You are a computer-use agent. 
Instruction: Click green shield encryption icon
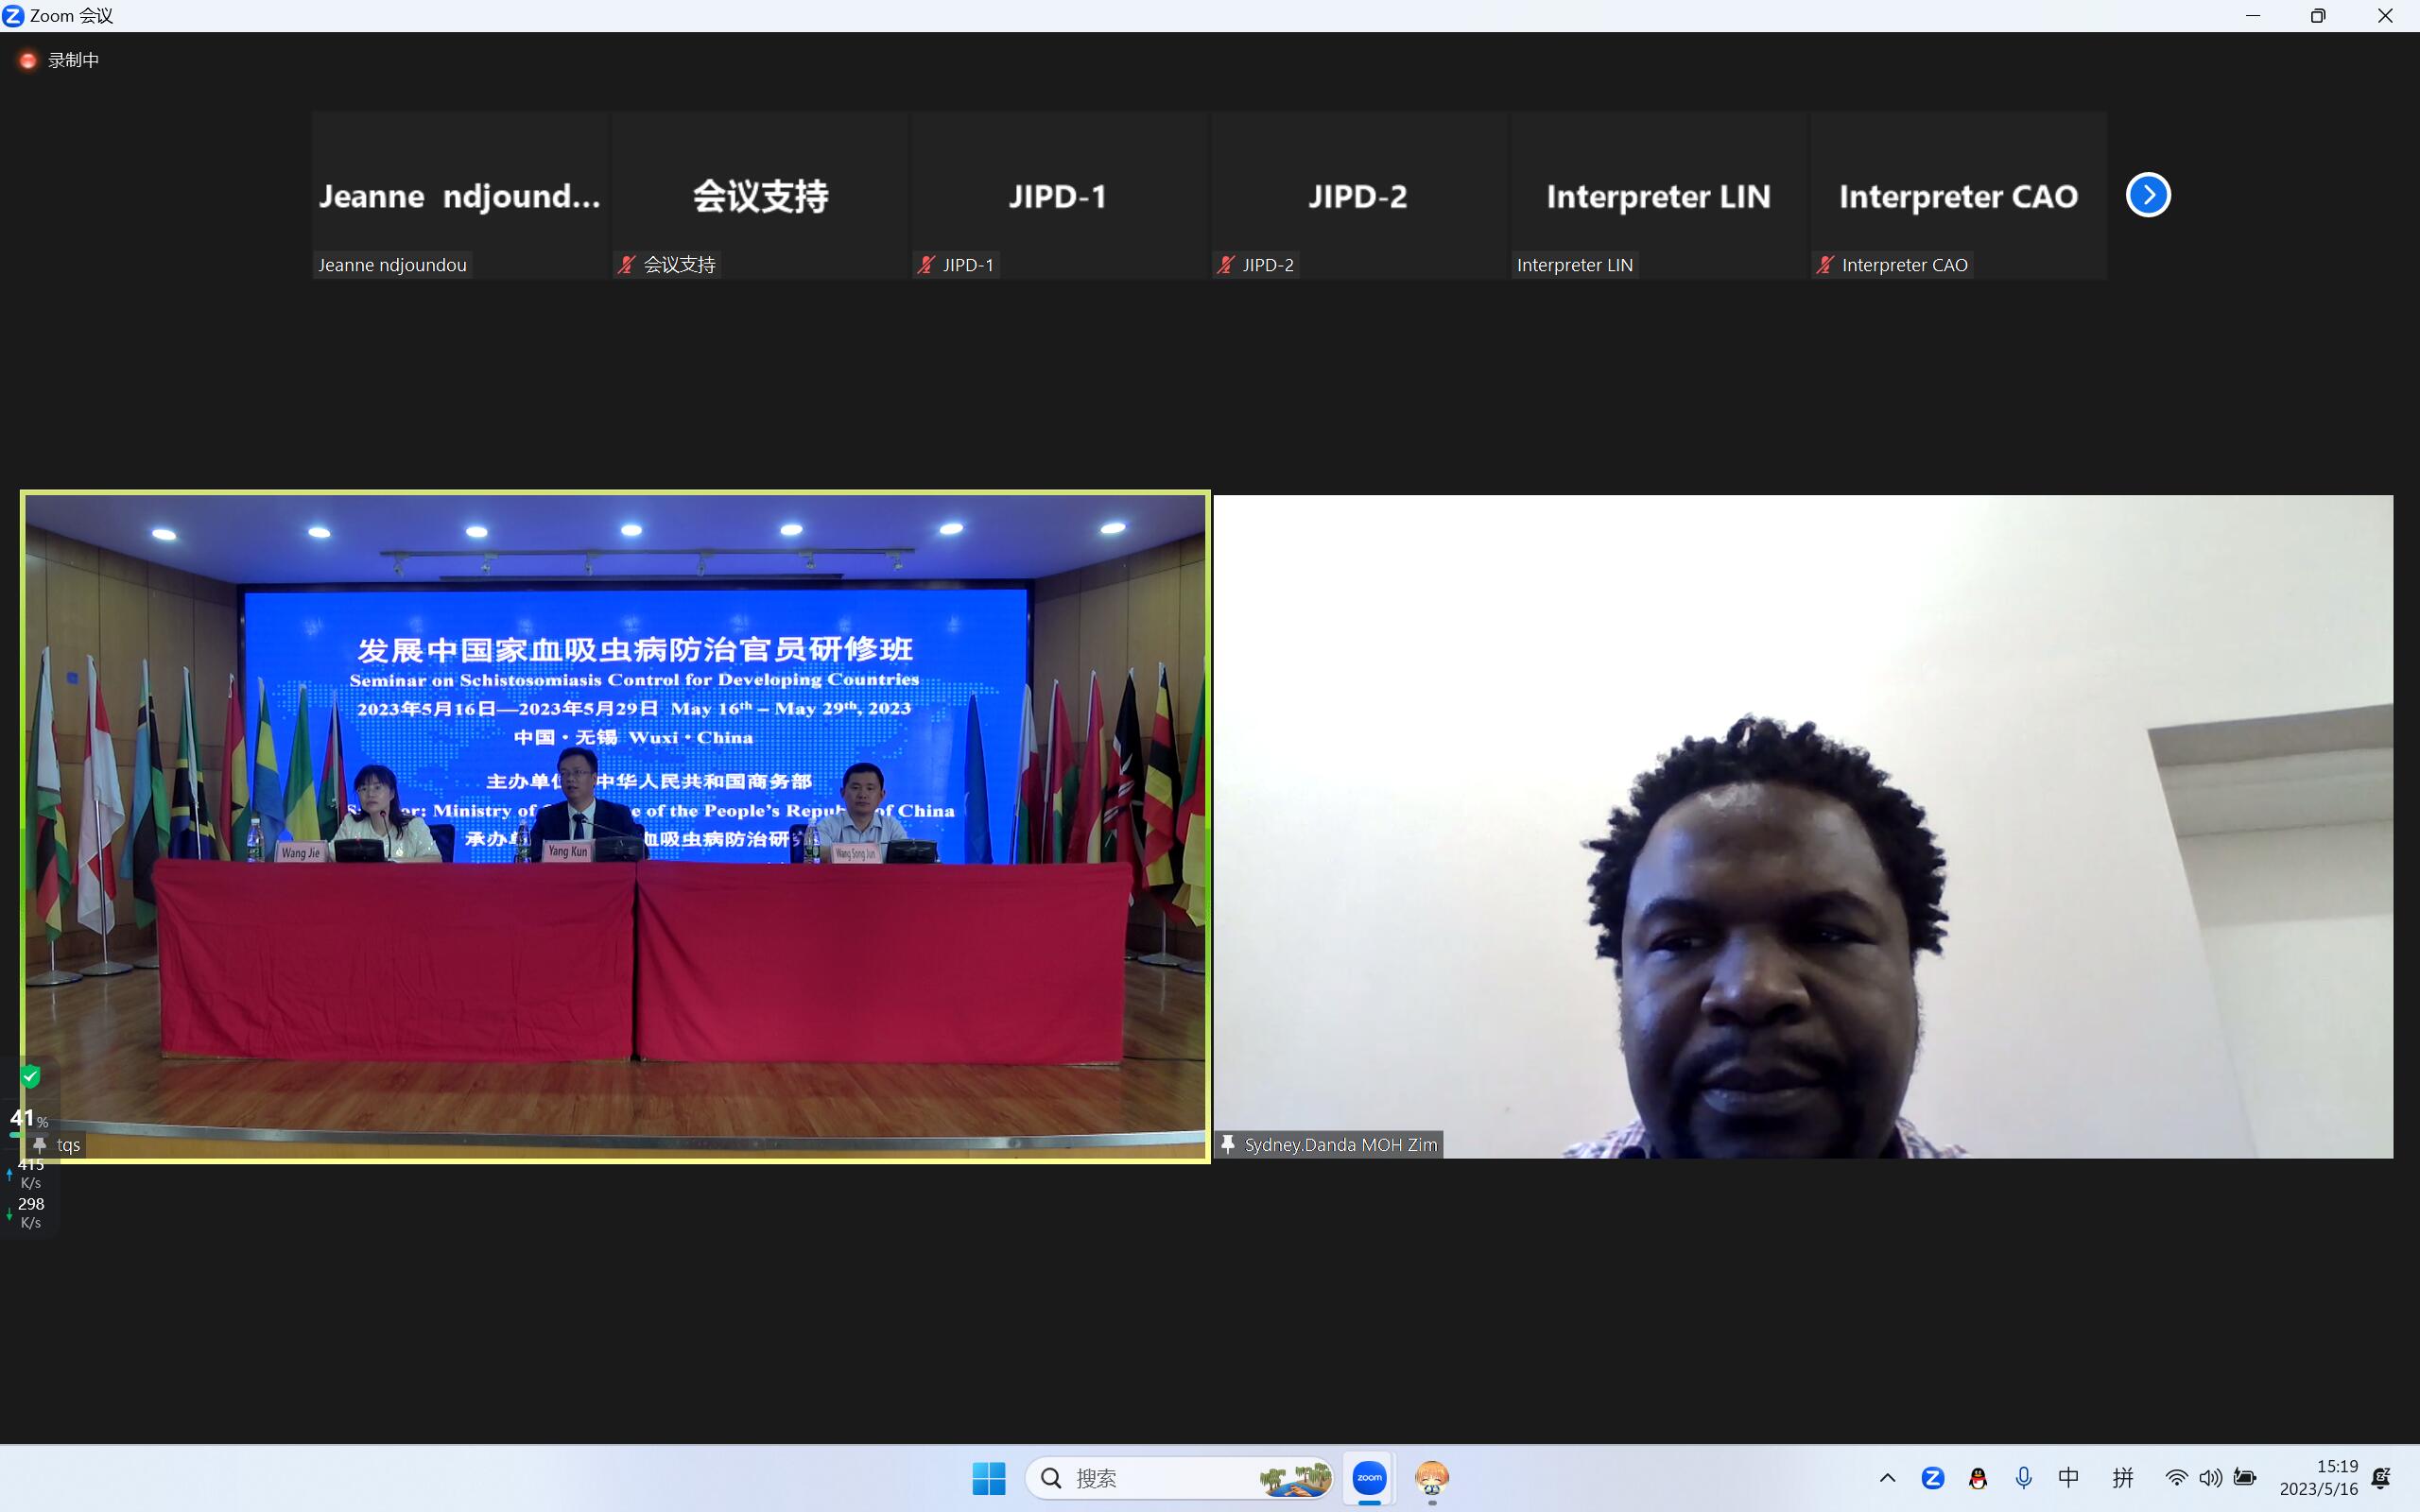tap(30, 1077)
